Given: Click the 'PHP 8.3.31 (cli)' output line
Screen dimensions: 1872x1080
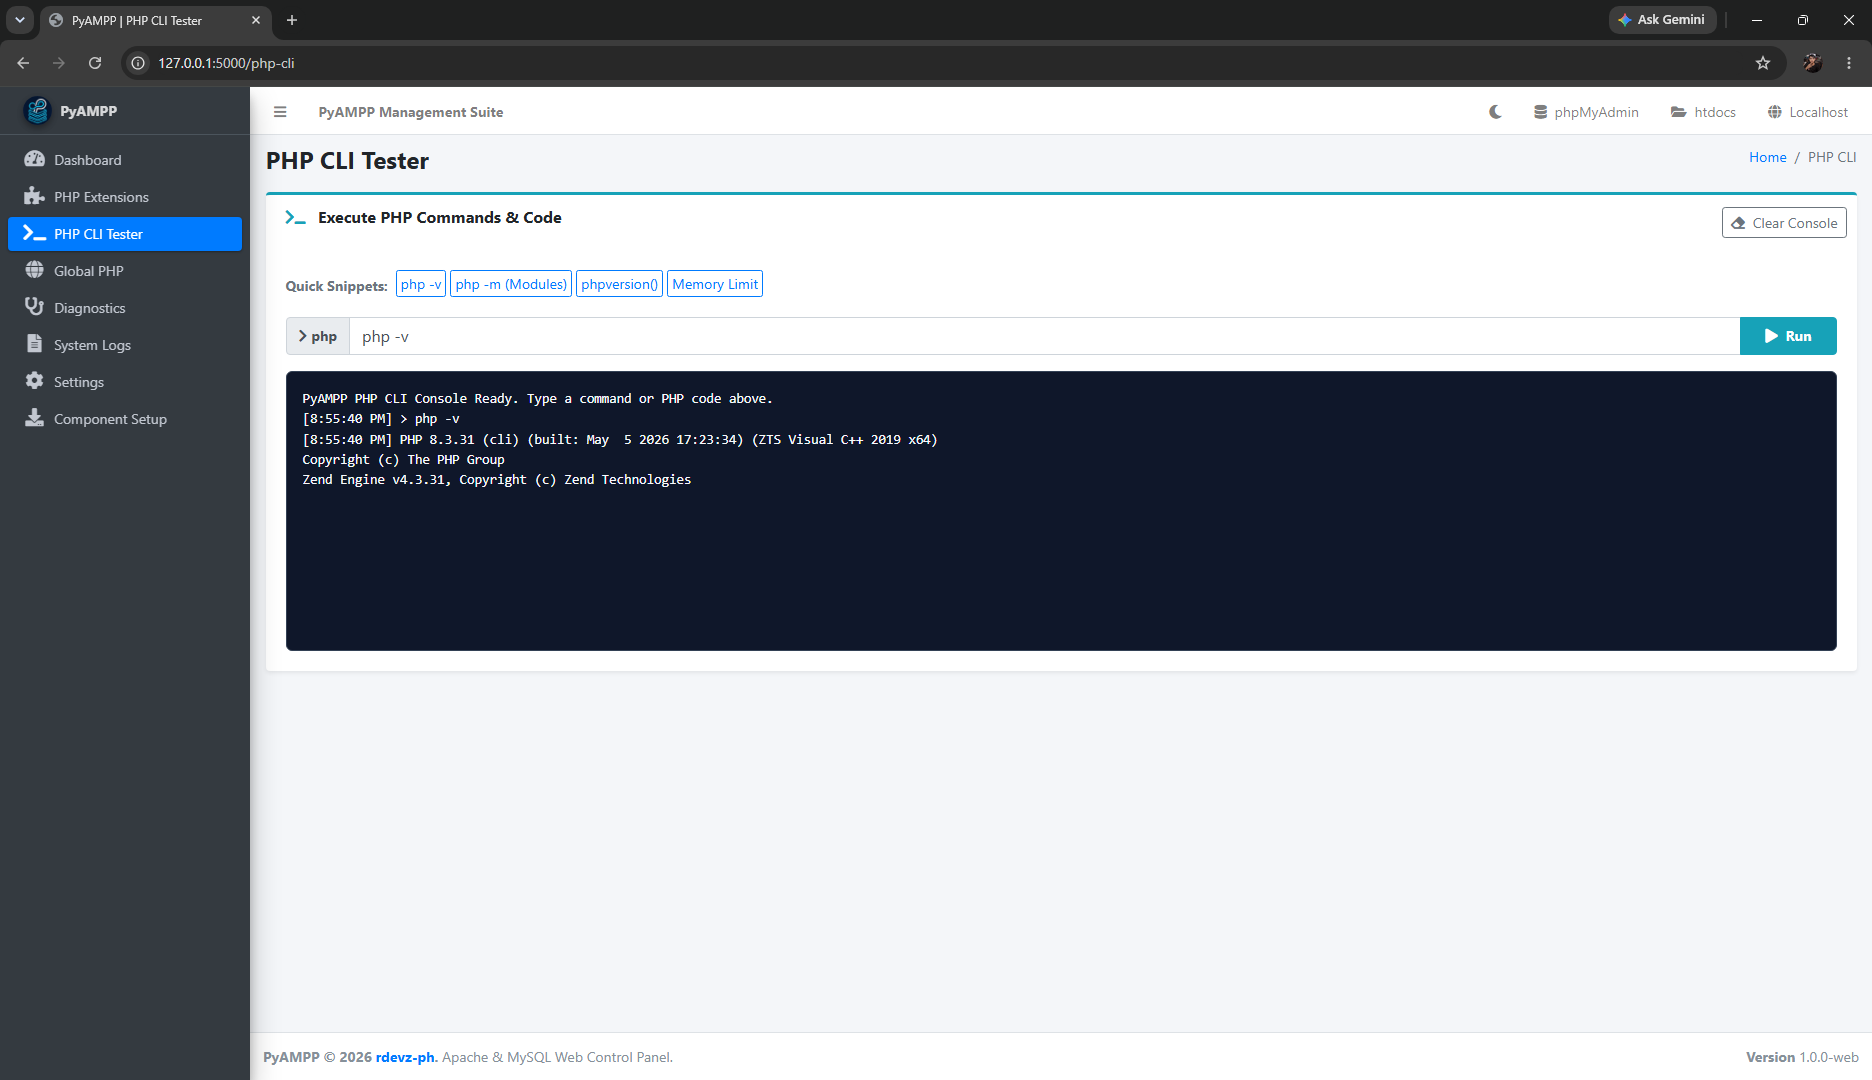Looking at the screenshot, I should [x=620, y=439].
